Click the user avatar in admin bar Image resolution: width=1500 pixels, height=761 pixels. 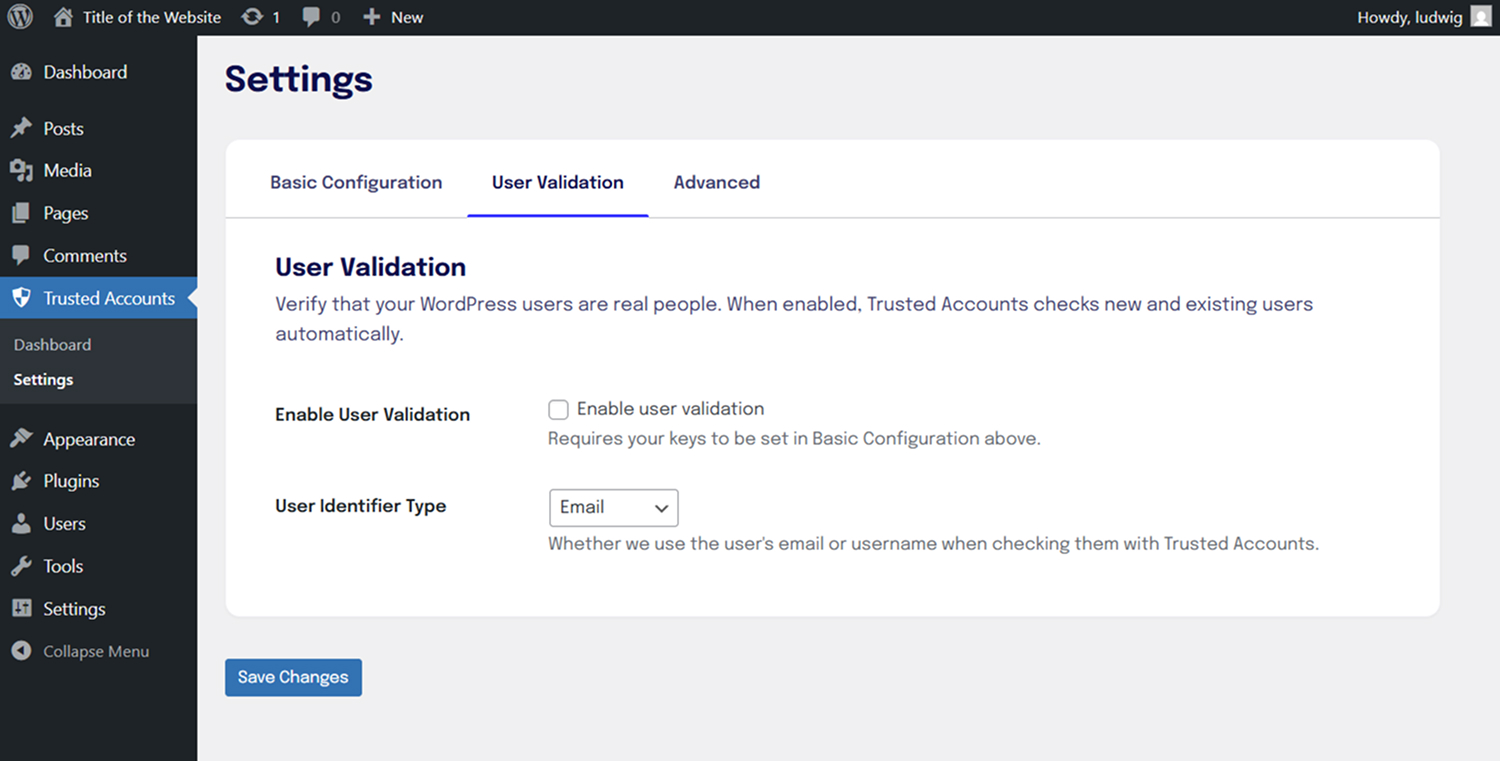pyautogui.click(x=1481, y=17)
